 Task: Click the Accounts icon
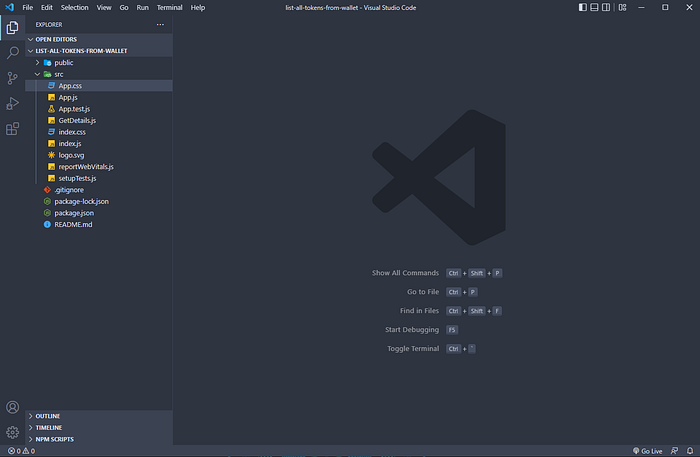[x=12, y=407]
